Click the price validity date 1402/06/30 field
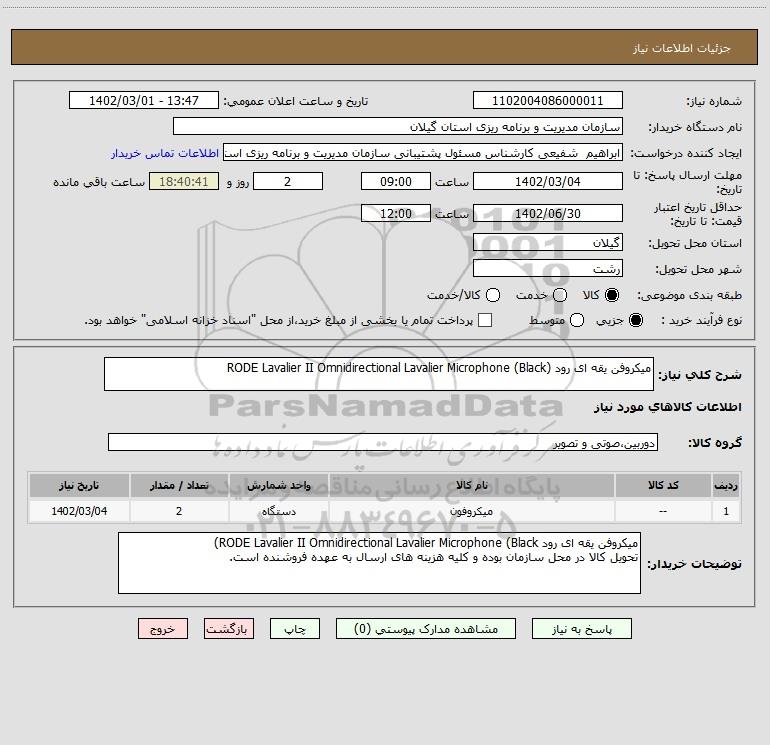 pos(548,213)
